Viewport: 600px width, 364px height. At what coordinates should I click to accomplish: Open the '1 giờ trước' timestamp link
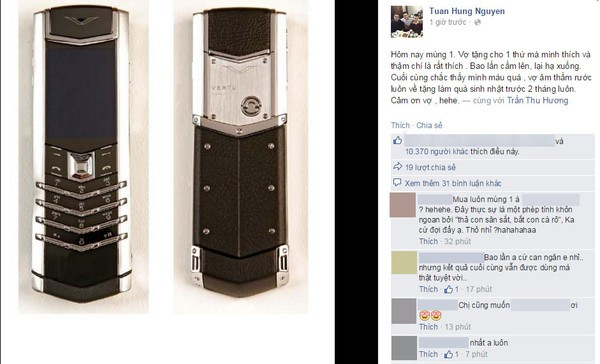point(448,23)
